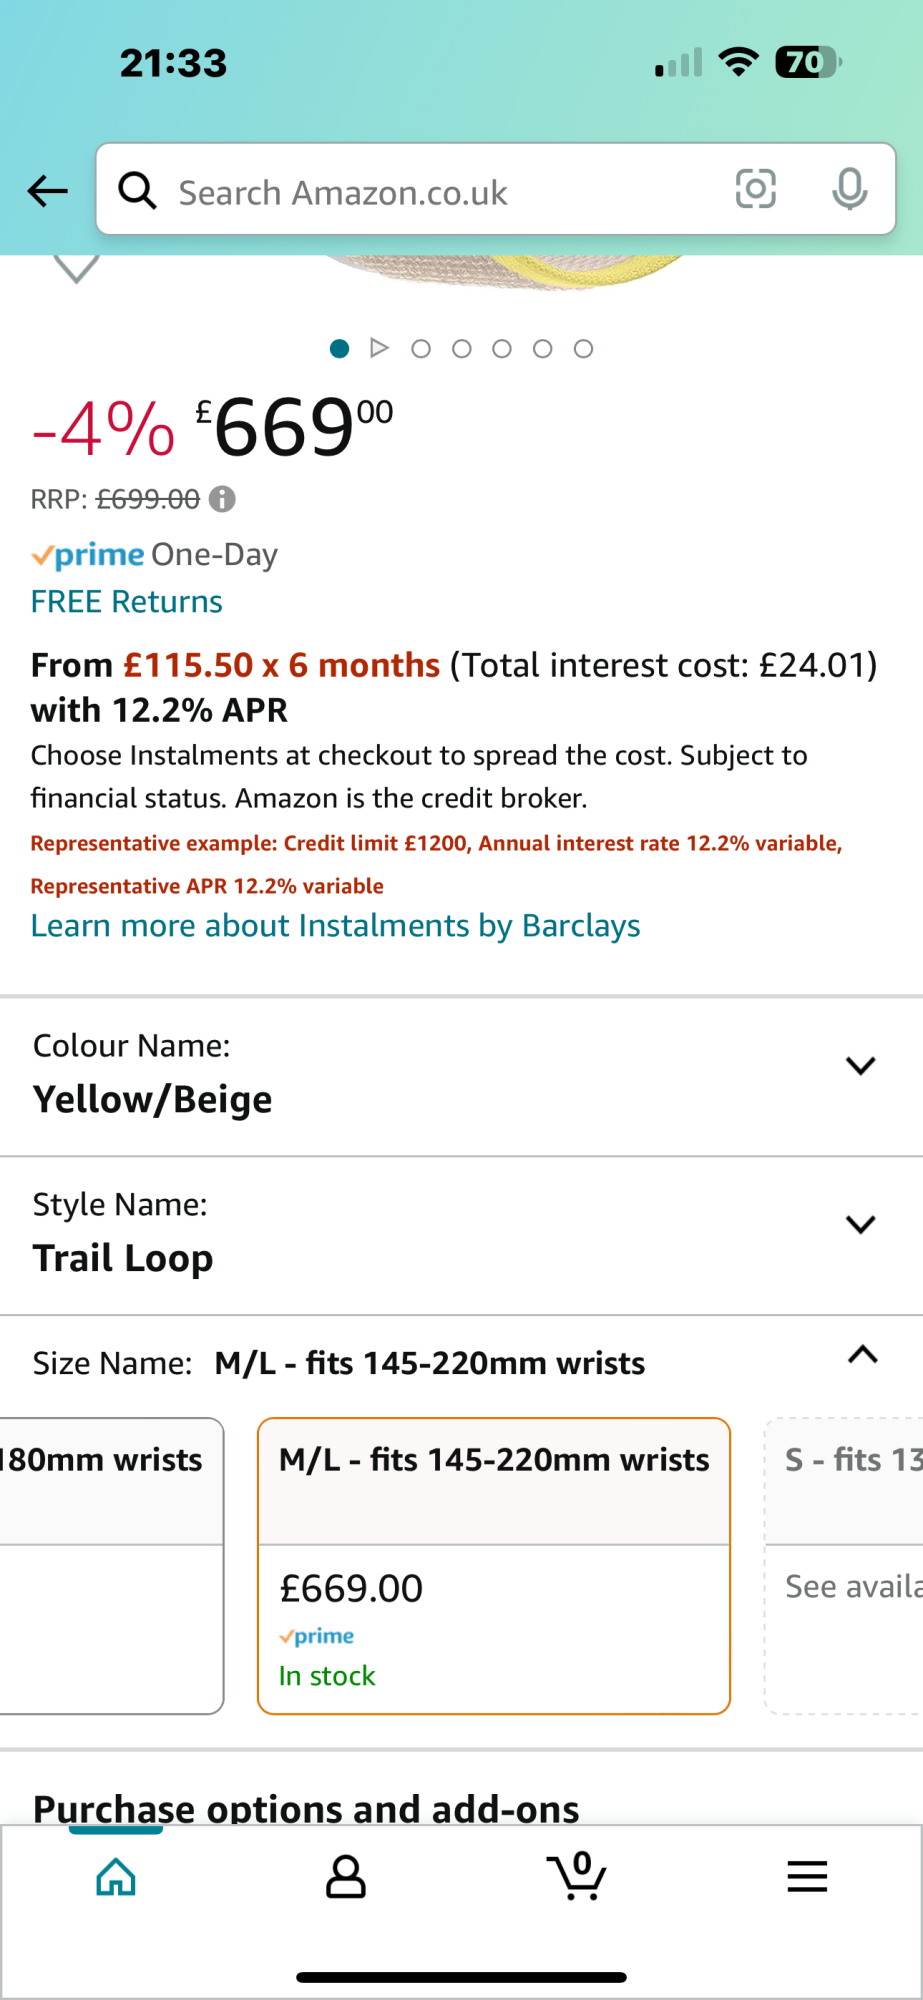
Task: Open the hamburger menu
Action: pyautogui.click(x=807, y=1876)
